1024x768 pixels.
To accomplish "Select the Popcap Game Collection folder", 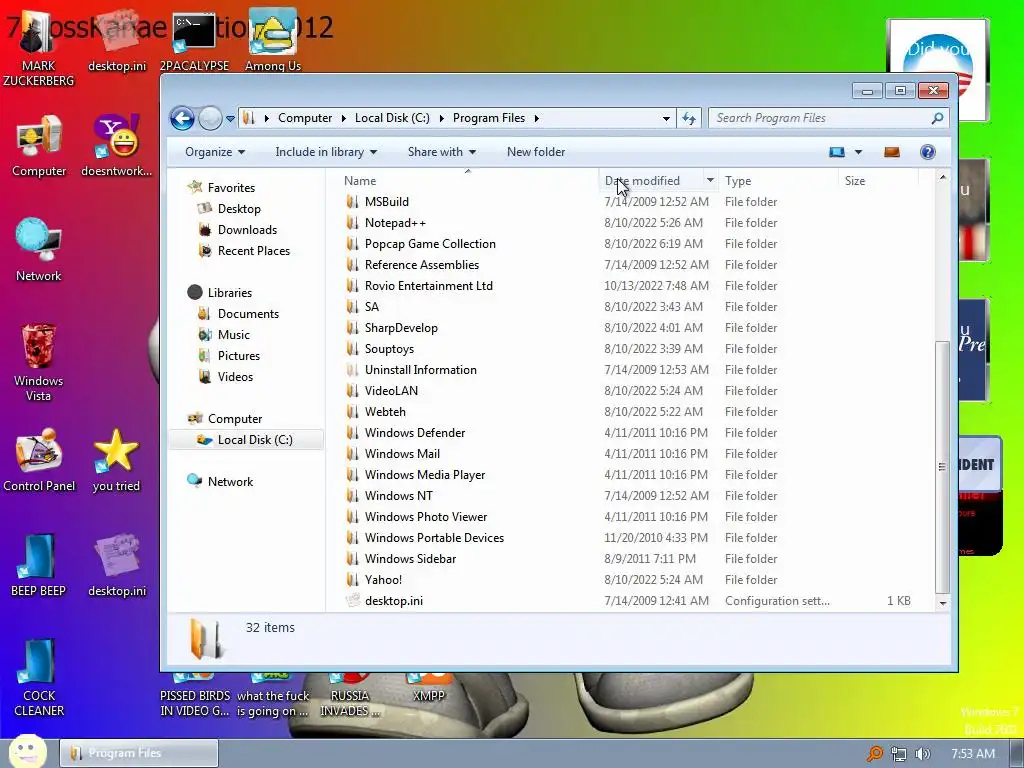I will click(x=430, y=244).
